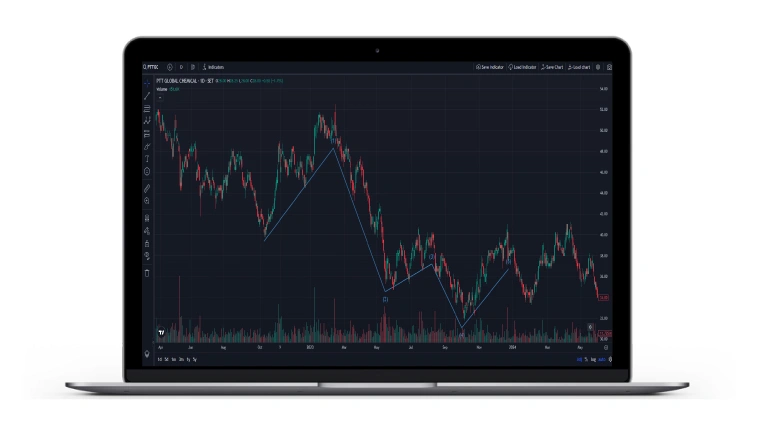758x435 pixels.
Task: Open the chart settings gear icon
Action: [598, 67]
